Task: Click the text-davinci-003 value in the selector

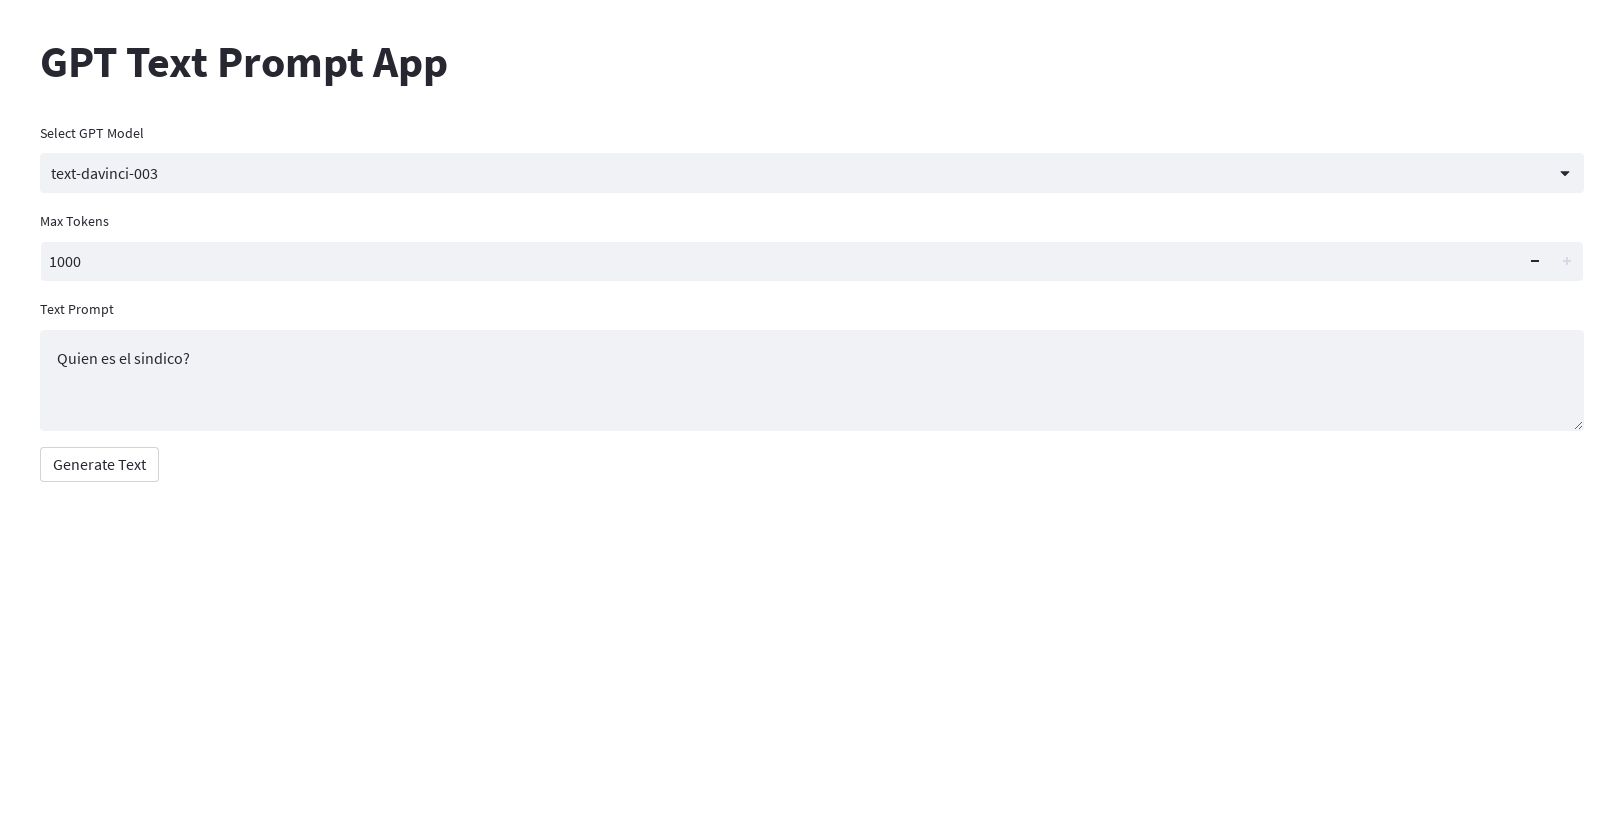Action: click(x=104, y=173)
